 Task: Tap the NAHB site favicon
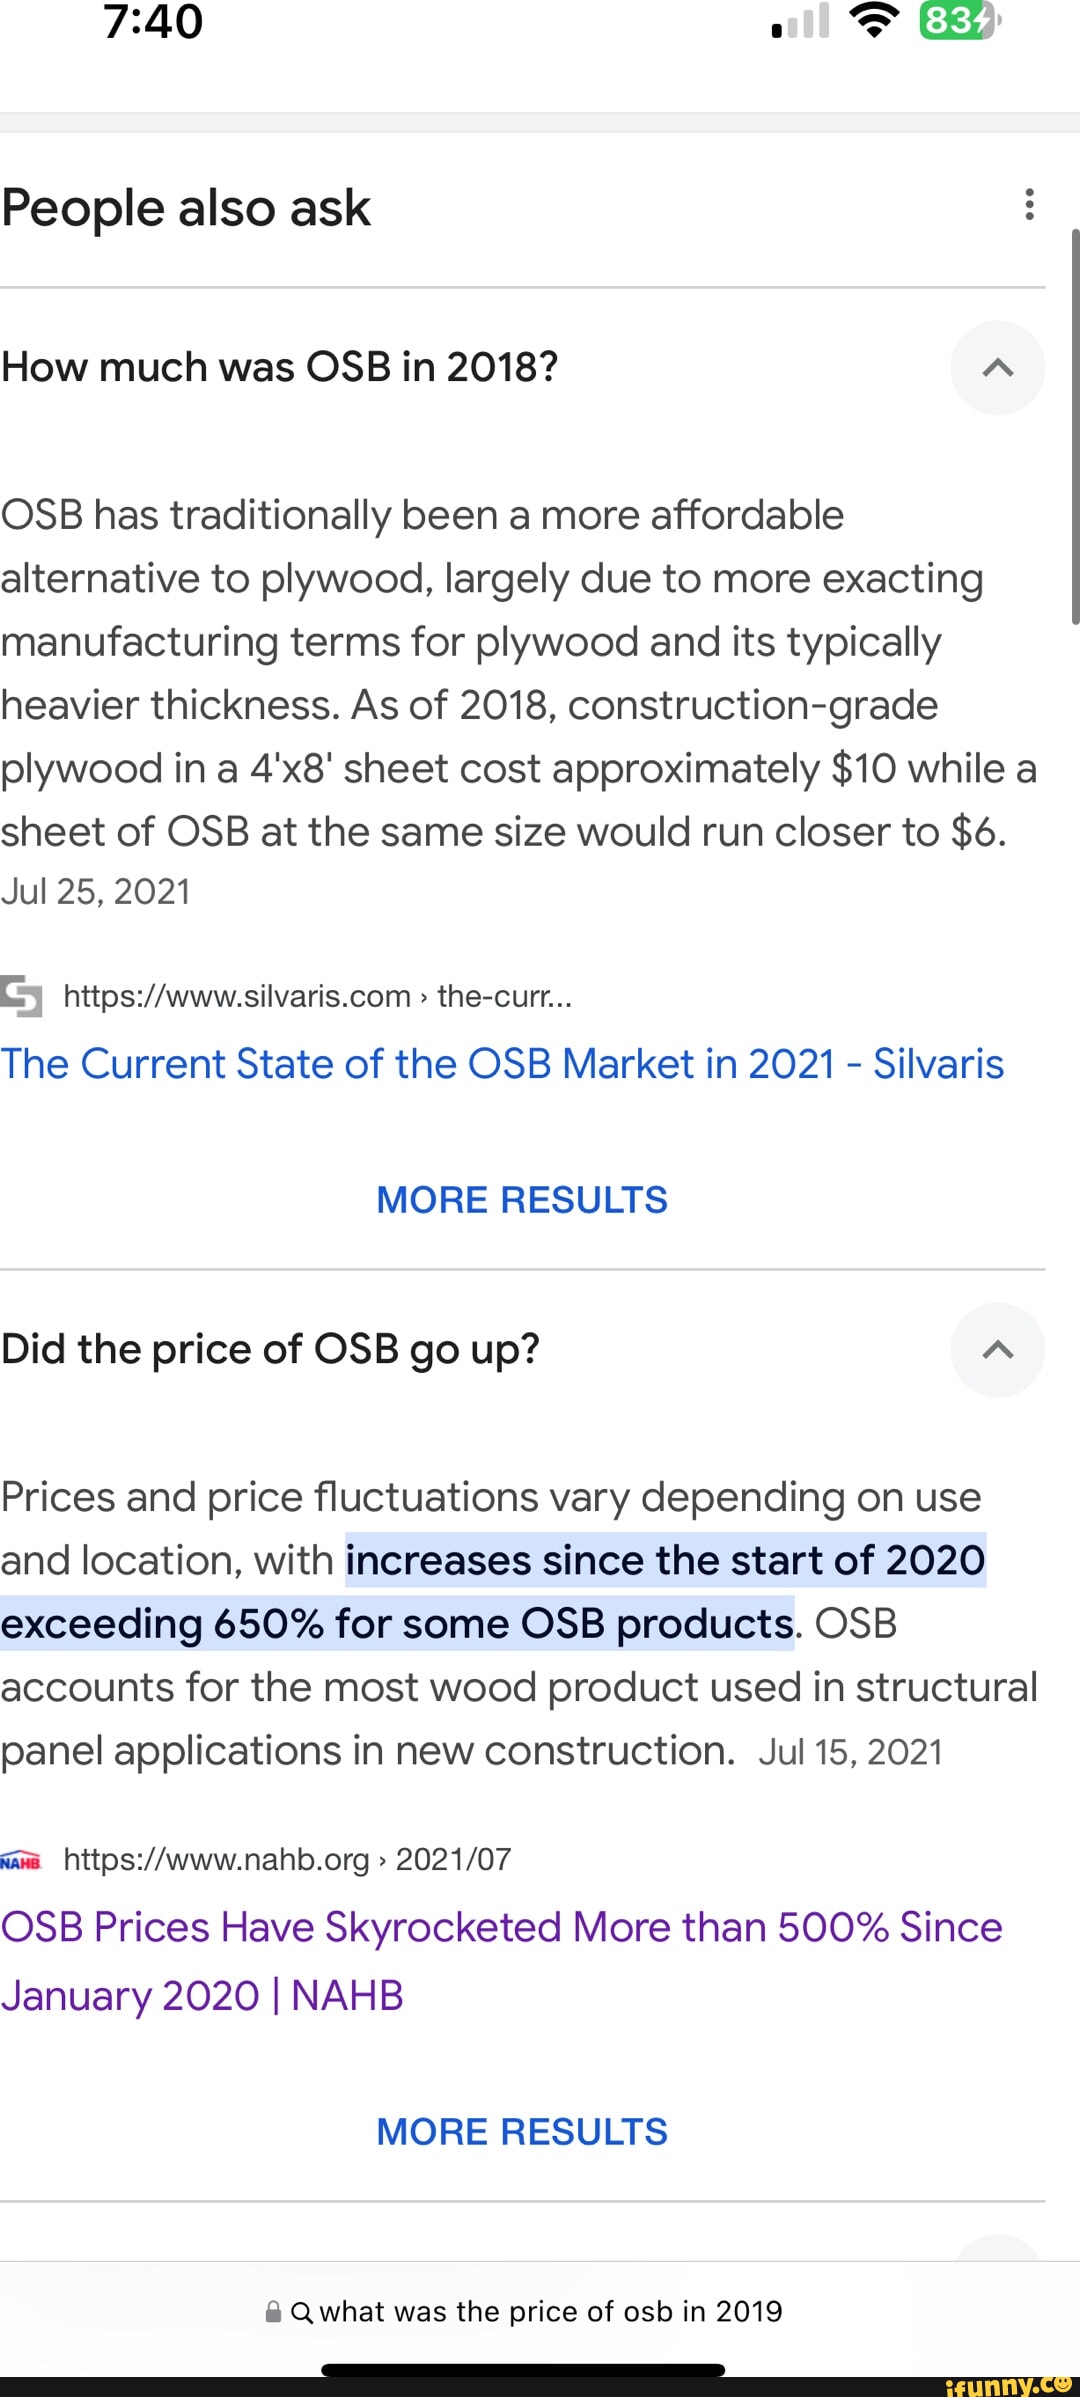click(21, 1861)
